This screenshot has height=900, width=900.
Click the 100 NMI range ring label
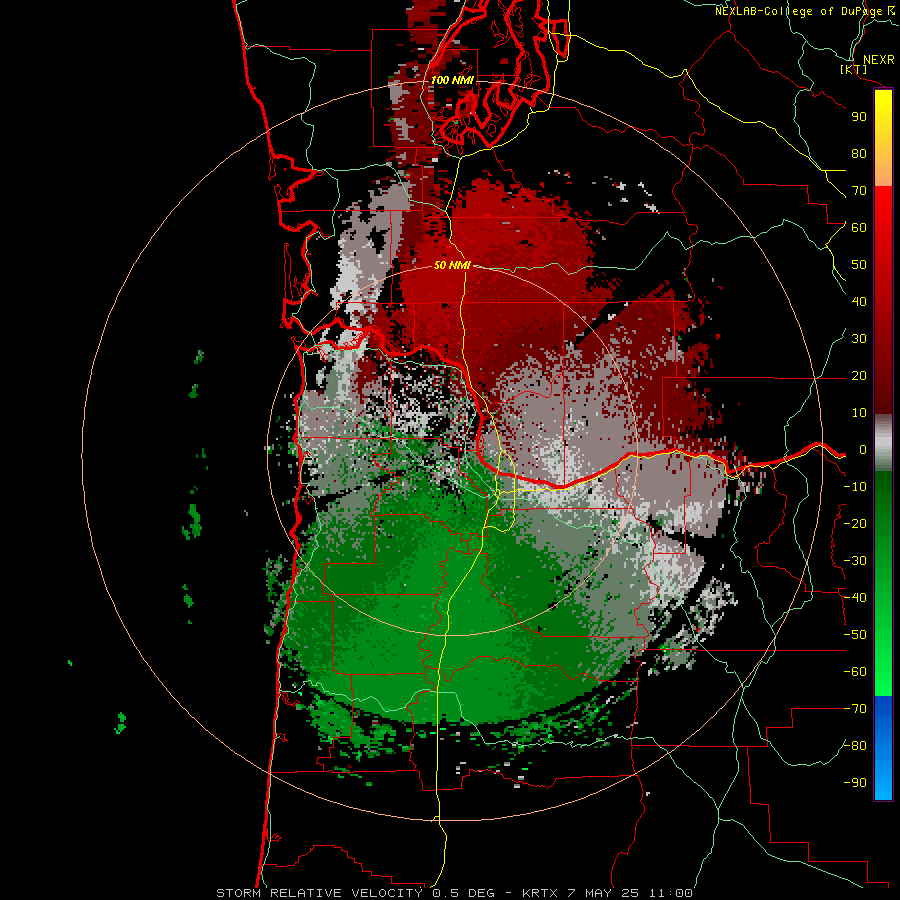click(452, 80)
